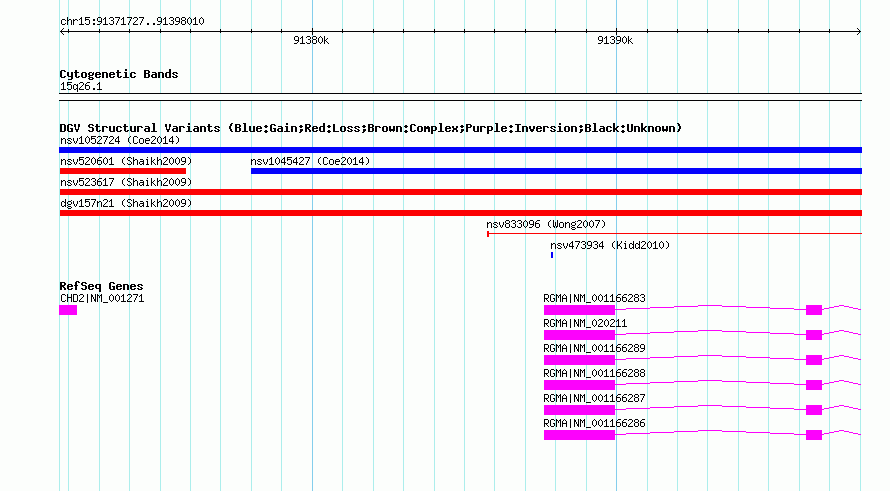Select the small second exon of RGMA NM_001166287
The width and height of the screenshot is (890, 491).
(x=814, y=410)
